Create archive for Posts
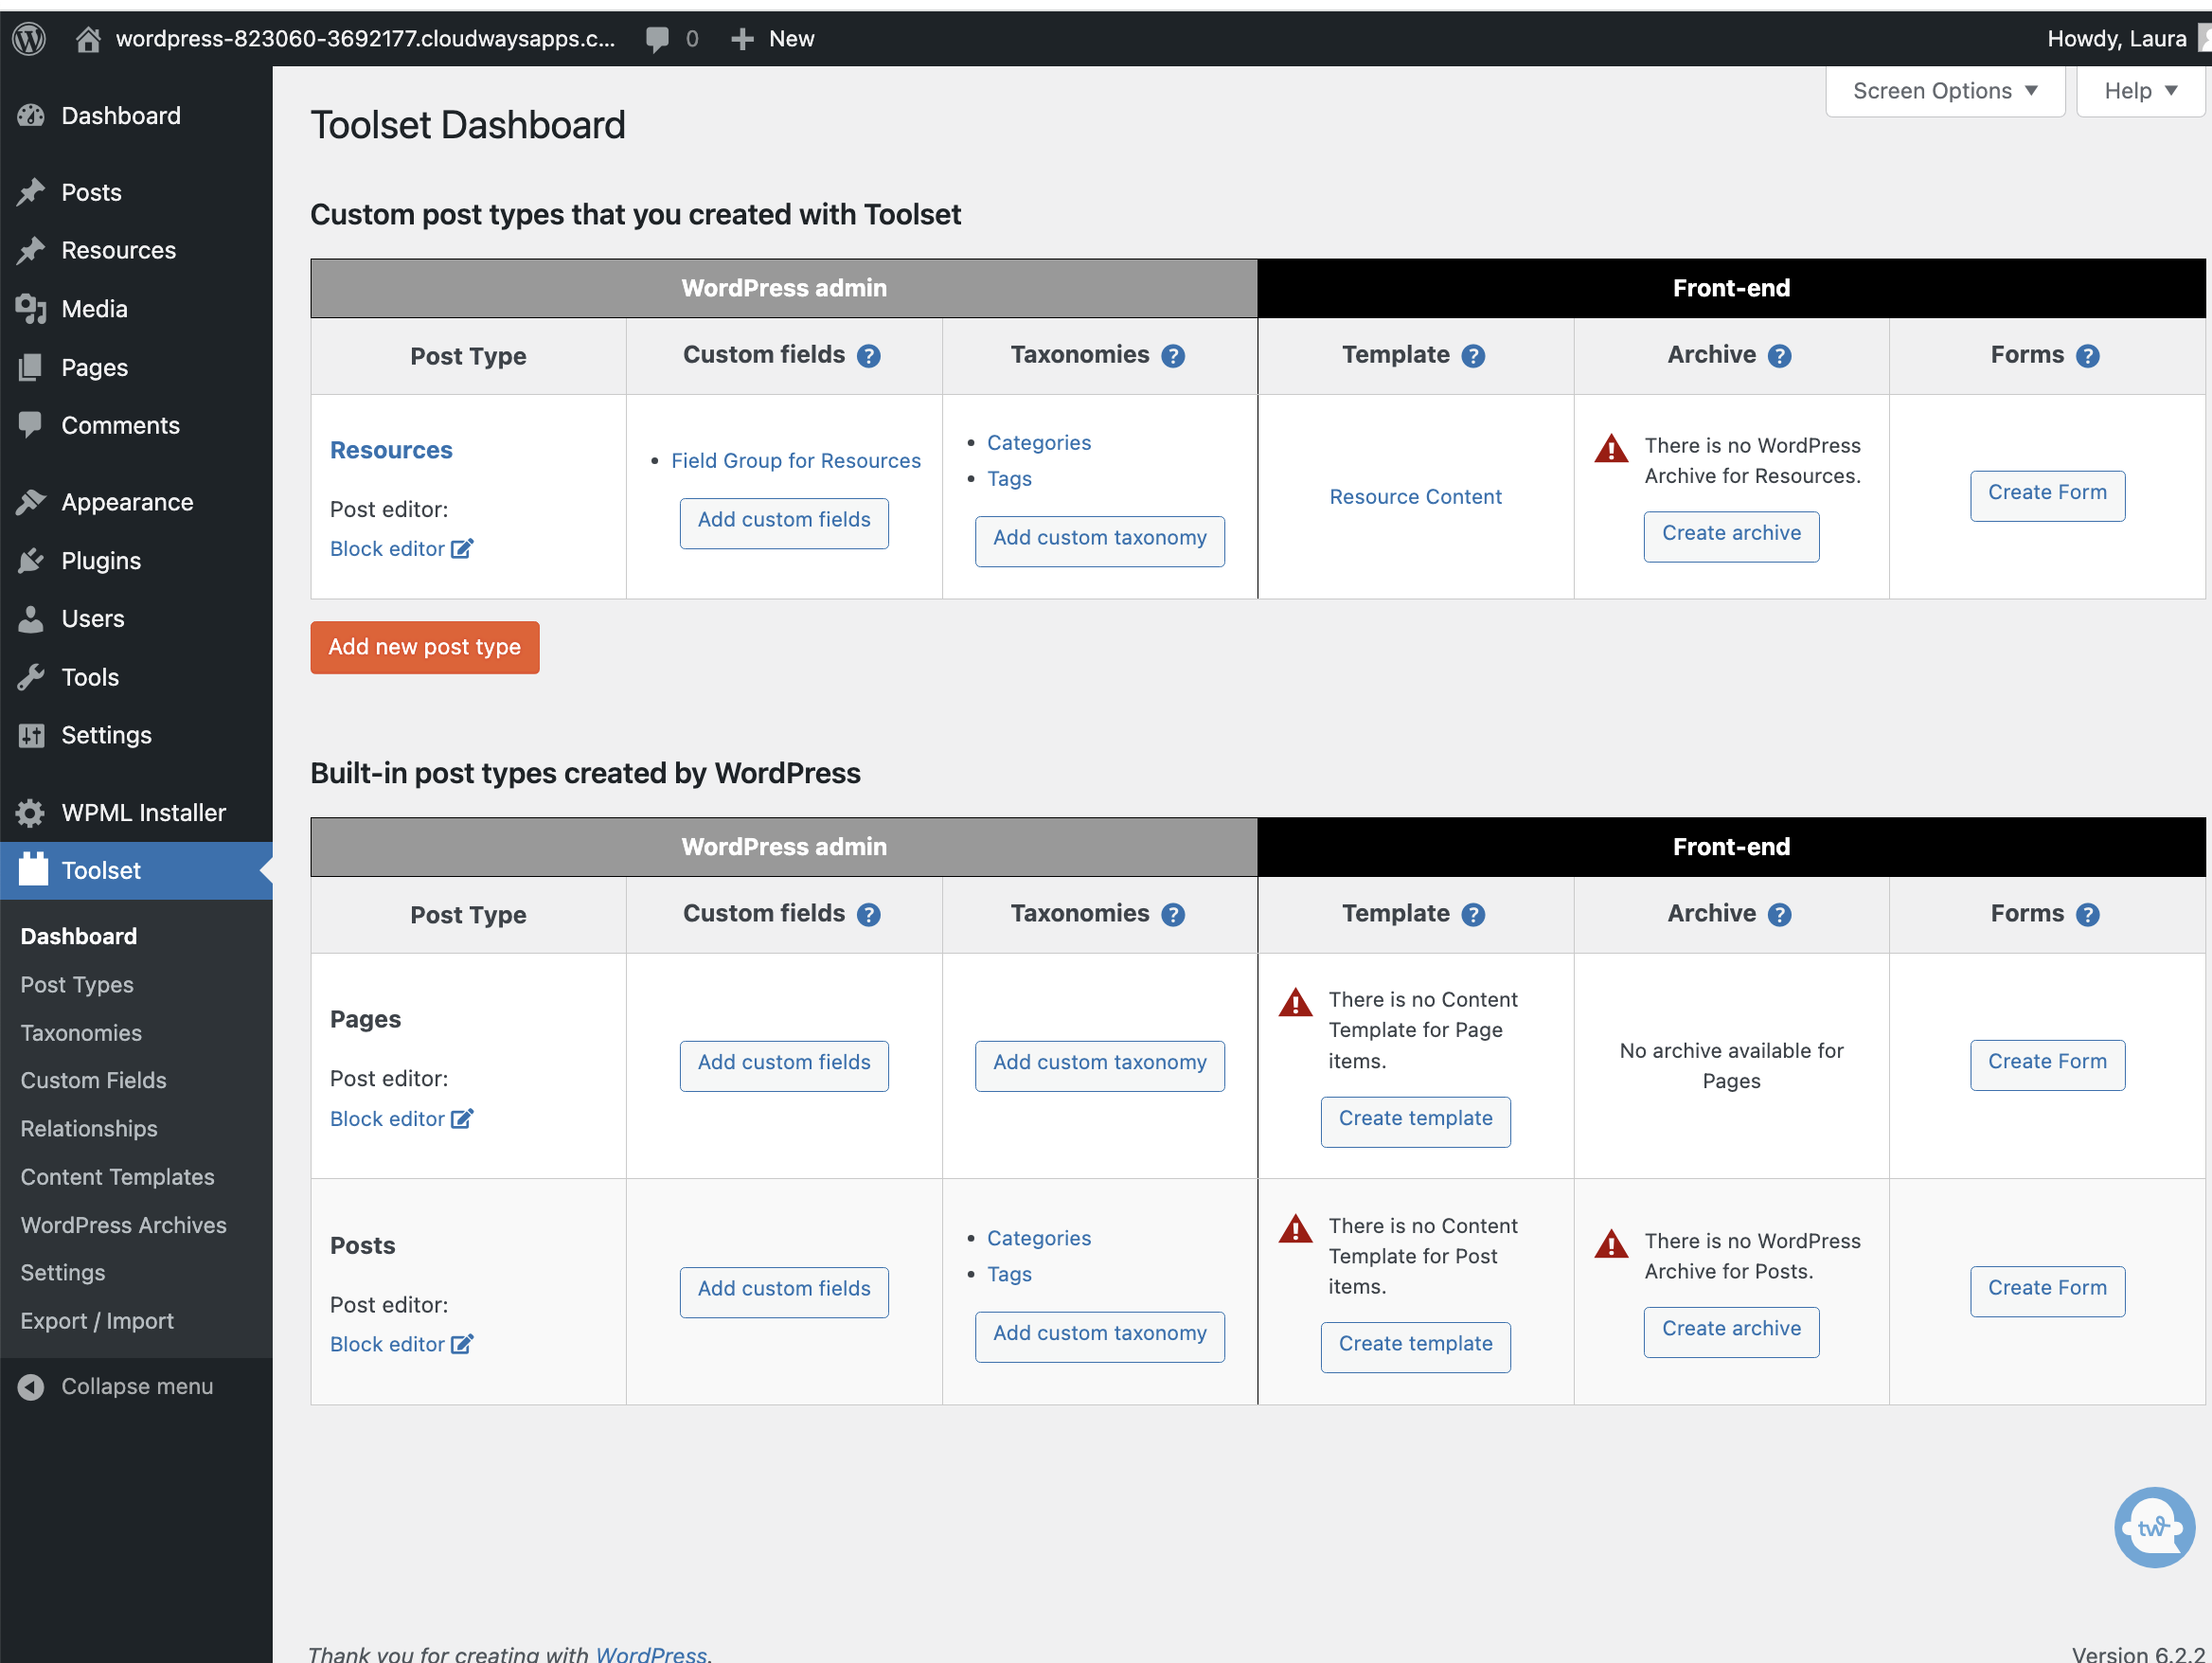This screenshot has width=2212, height=1663. (1731, 1331)
